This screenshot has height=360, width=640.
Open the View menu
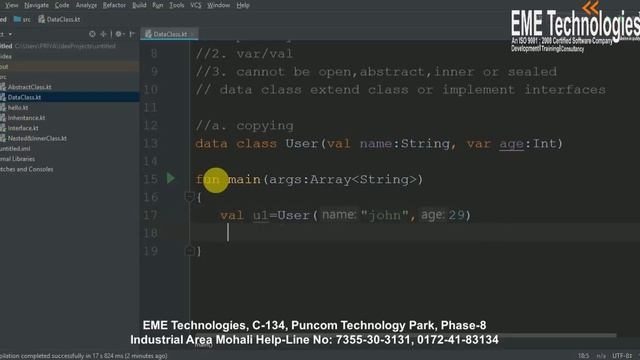[x=11, y=5]
